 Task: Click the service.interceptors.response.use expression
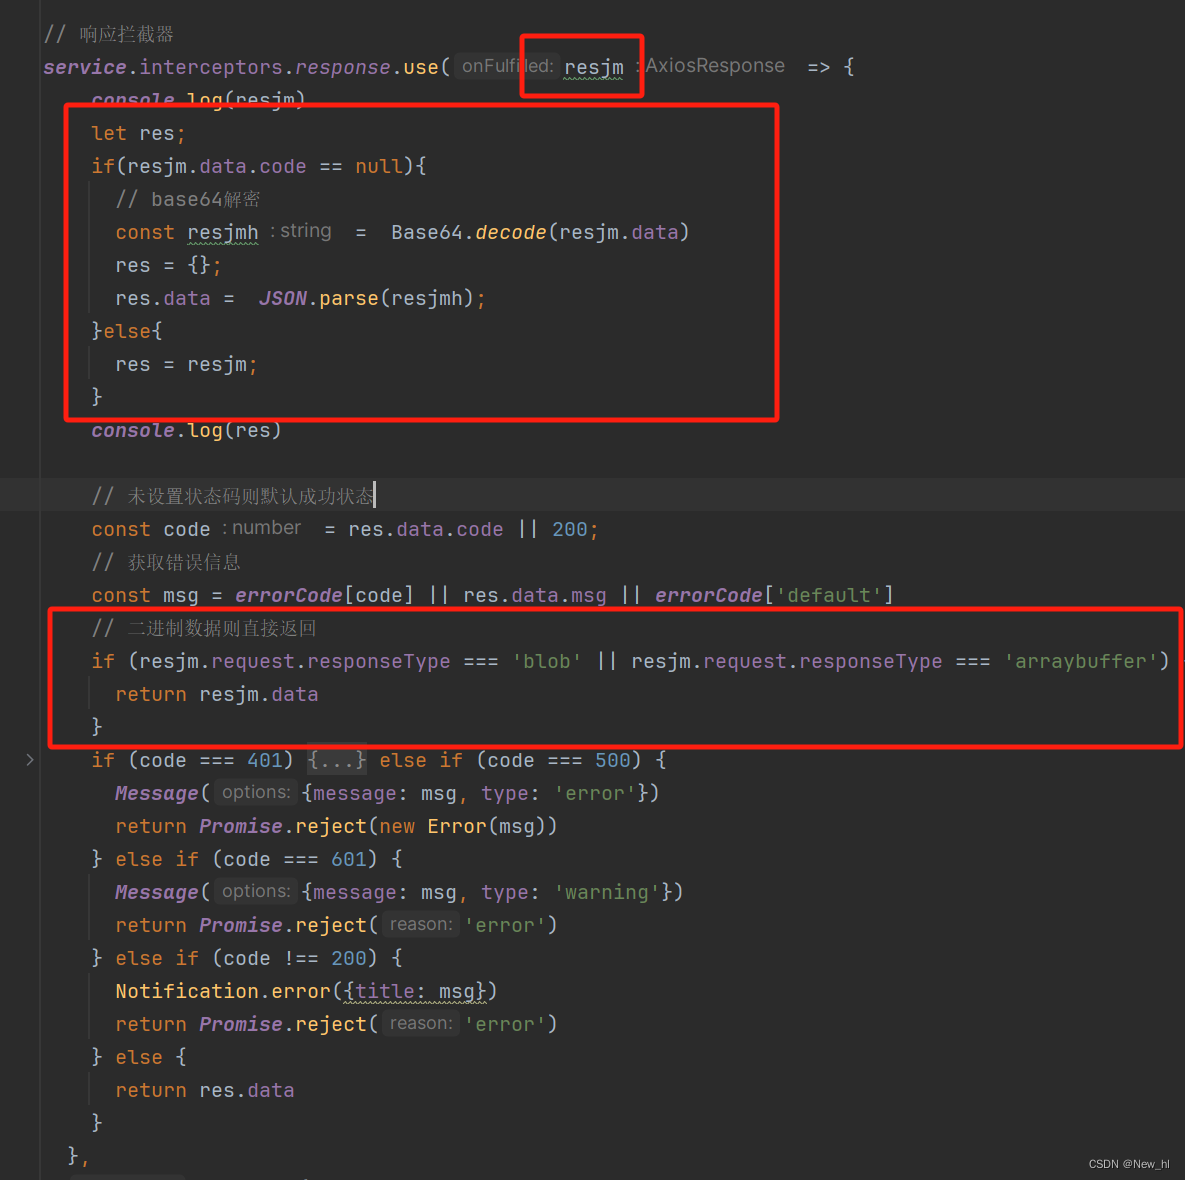pyautogui.click(x=240, y=66)
